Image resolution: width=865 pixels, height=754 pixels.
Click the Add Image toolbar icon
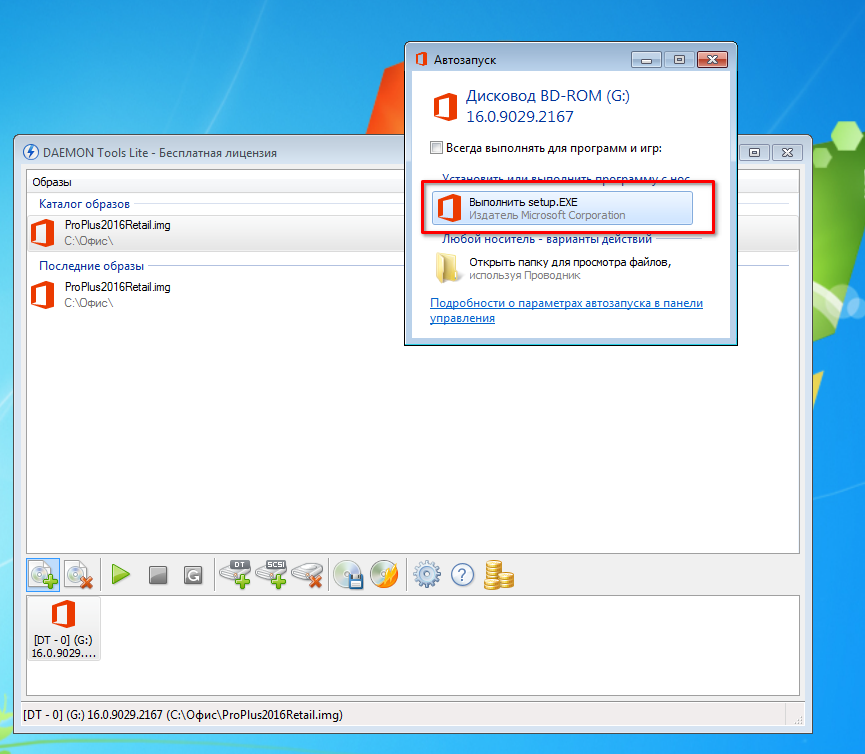(x=43, y=575)
